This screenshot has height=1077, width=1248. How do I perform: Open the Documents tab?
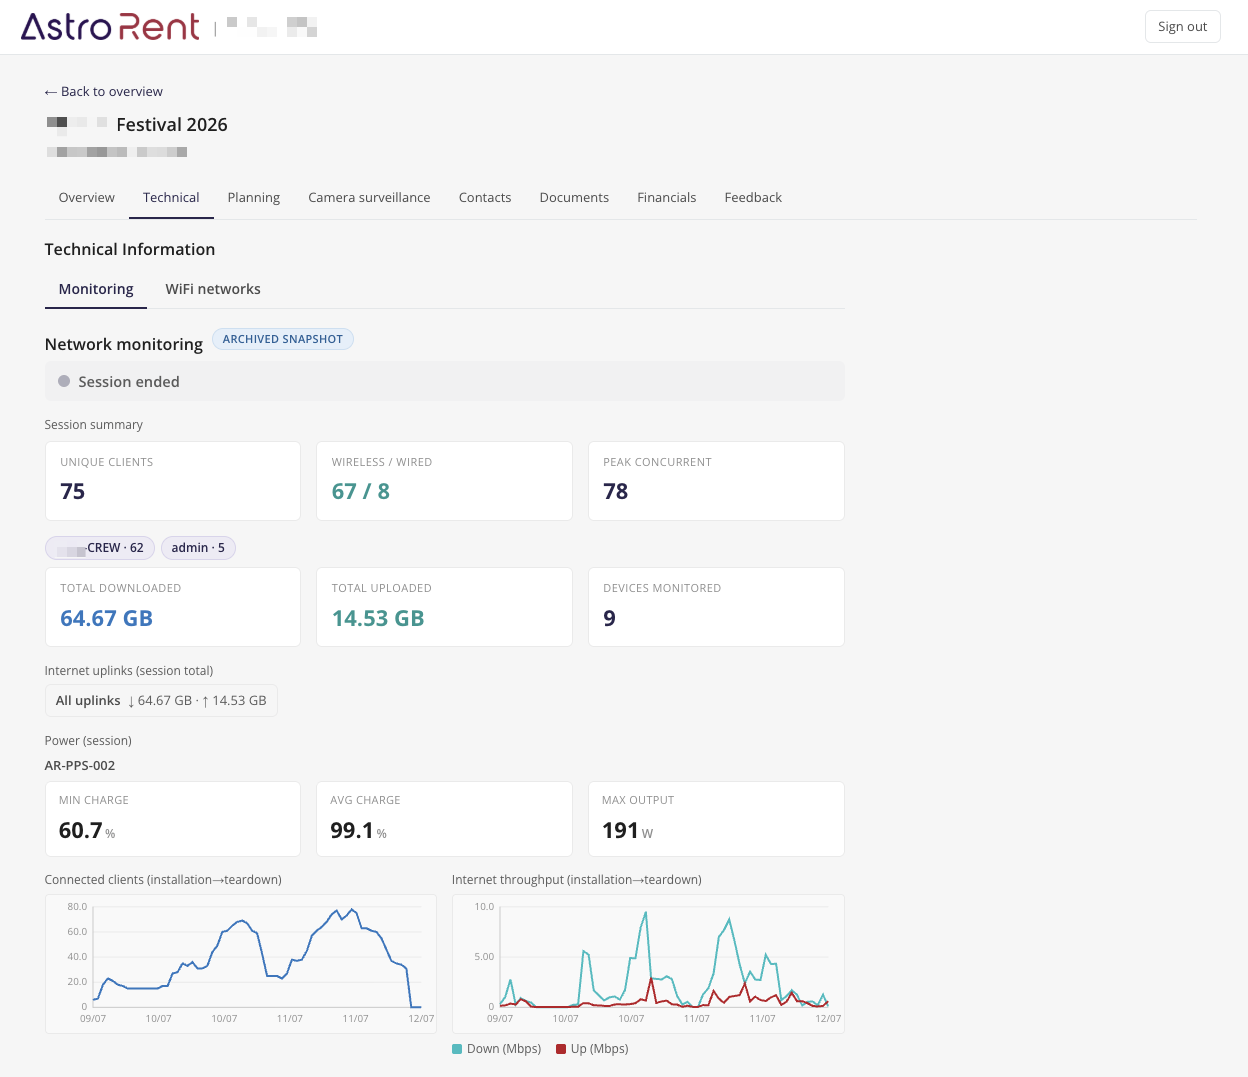(574, 198)
